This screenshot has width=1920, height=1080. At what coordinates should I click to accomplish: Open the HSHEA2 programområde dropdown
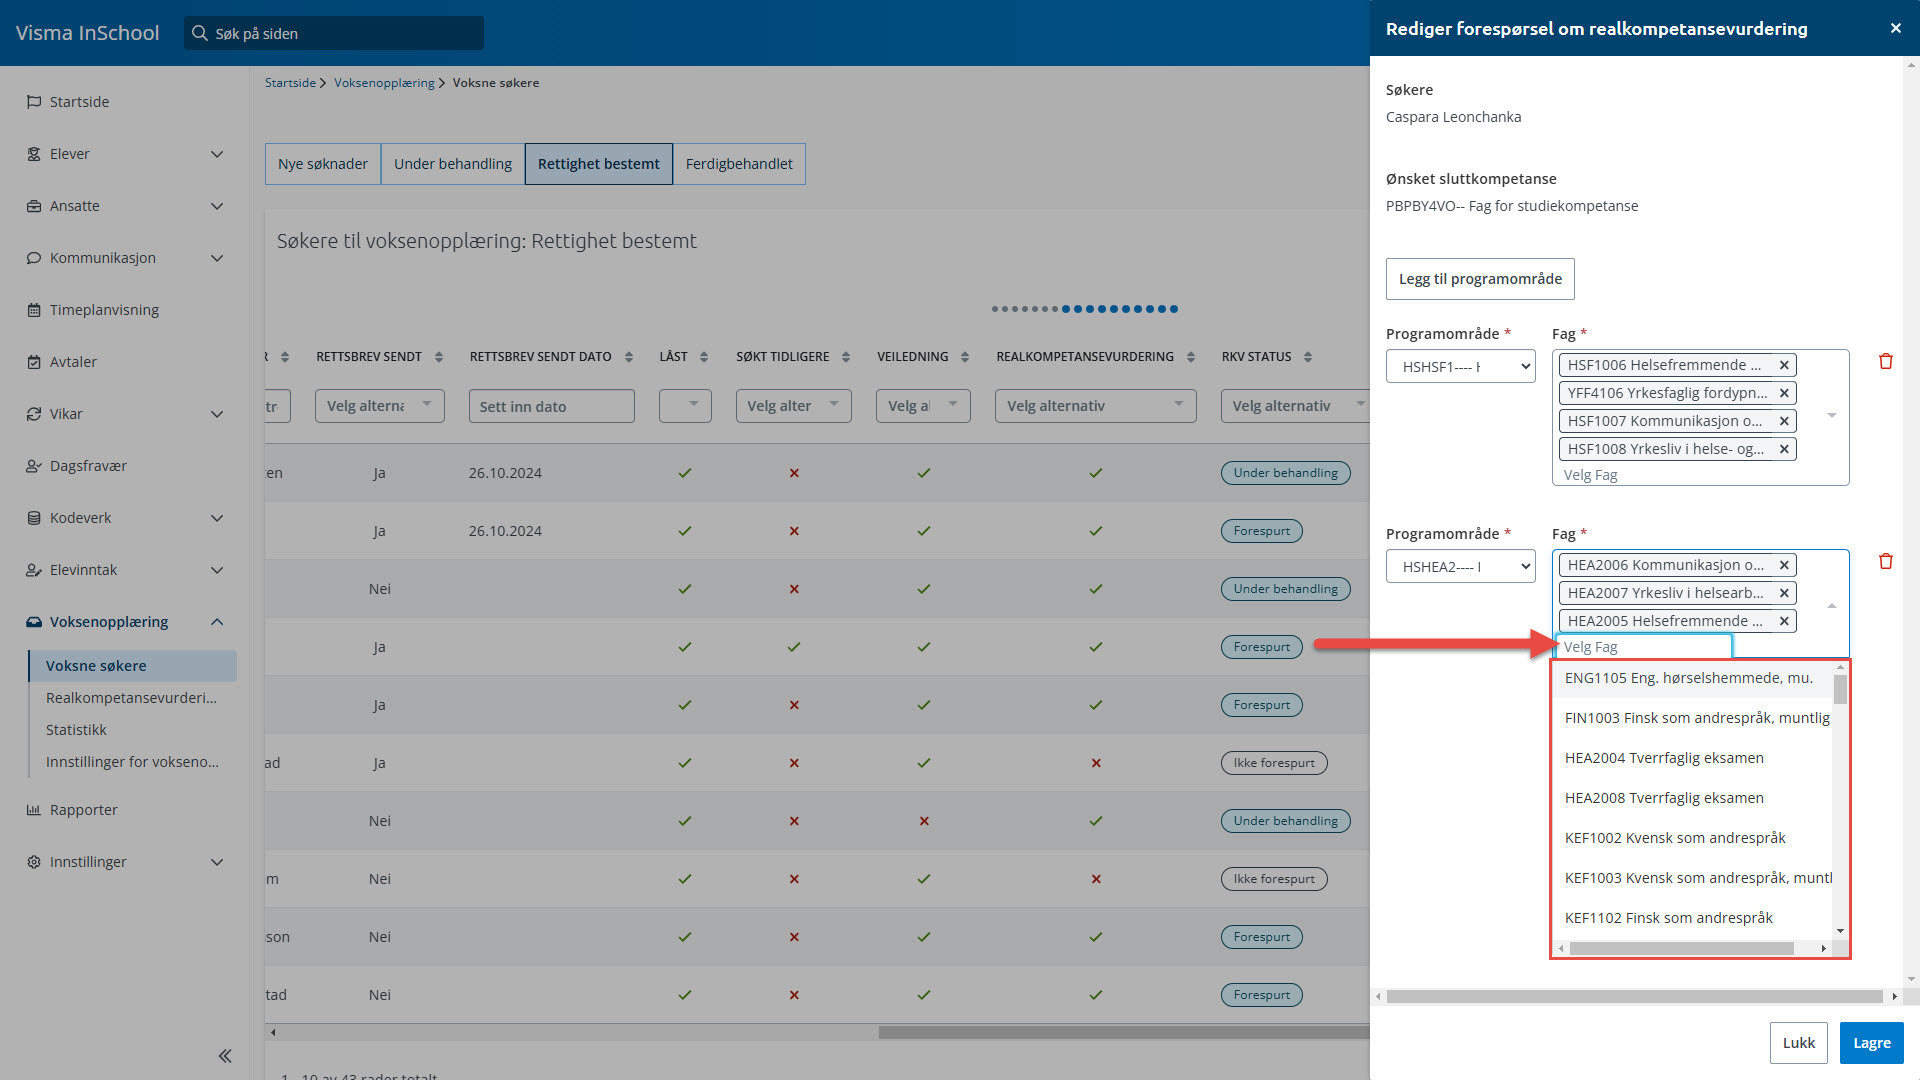pyautogui.click(x=1460, y=566)
